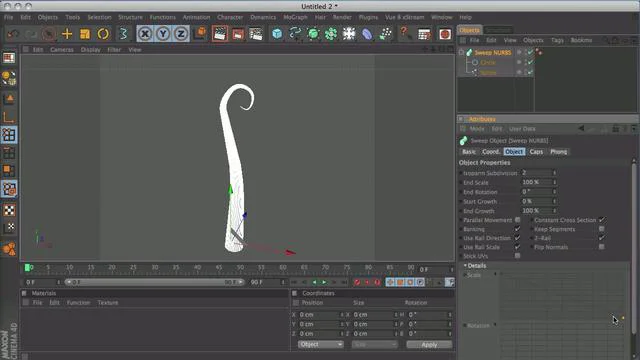Open the MoGraph menu
640x360 pixels.
tap(295, 17)
